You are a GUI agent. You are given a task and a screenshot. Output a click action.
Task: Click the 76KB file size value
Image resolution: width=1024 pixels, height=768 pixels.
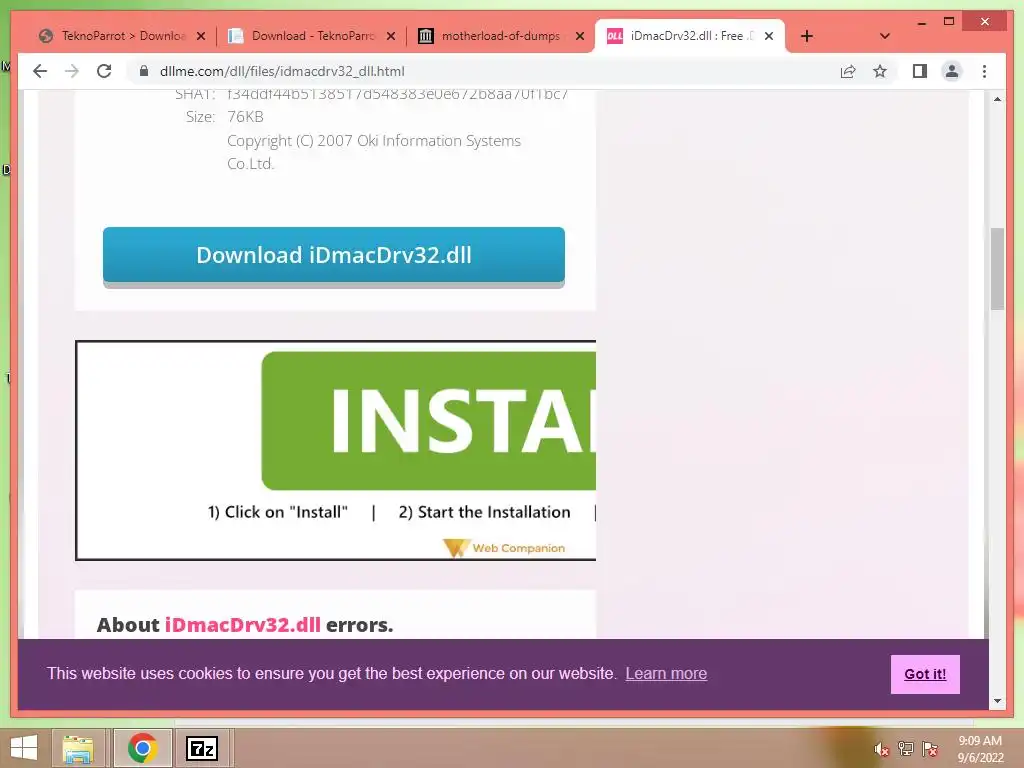[245, 117]
